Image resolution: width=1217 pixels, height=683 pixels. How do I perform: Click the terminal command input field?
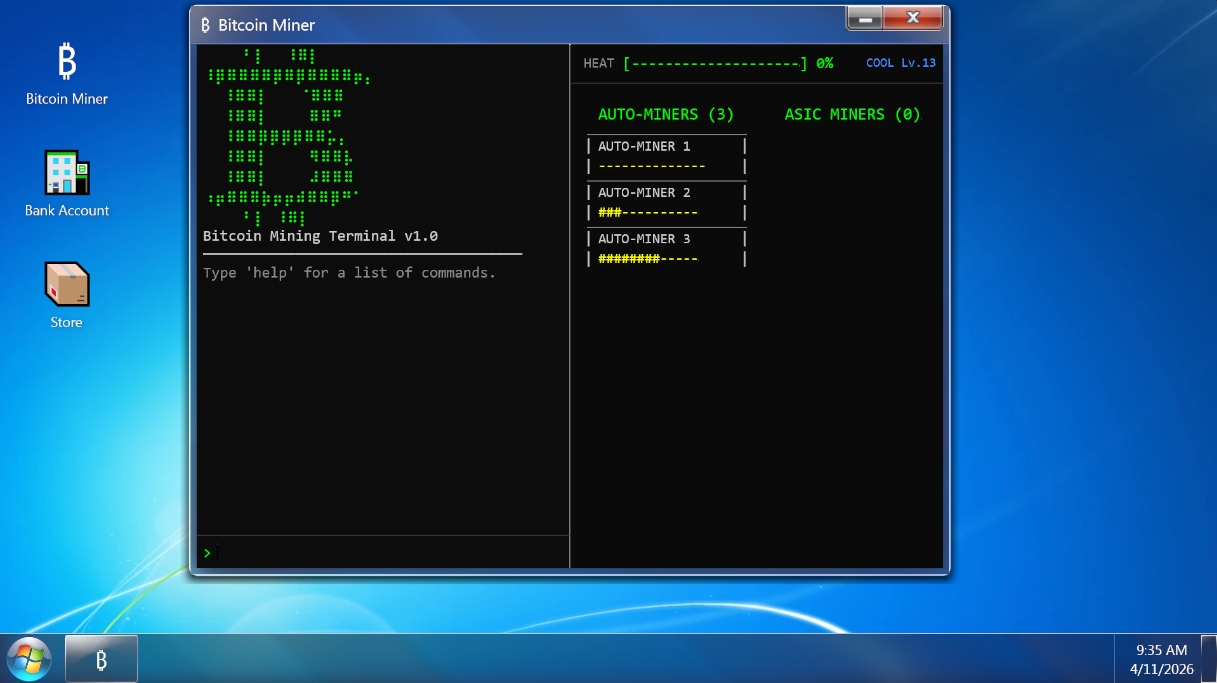pos(385,552)
